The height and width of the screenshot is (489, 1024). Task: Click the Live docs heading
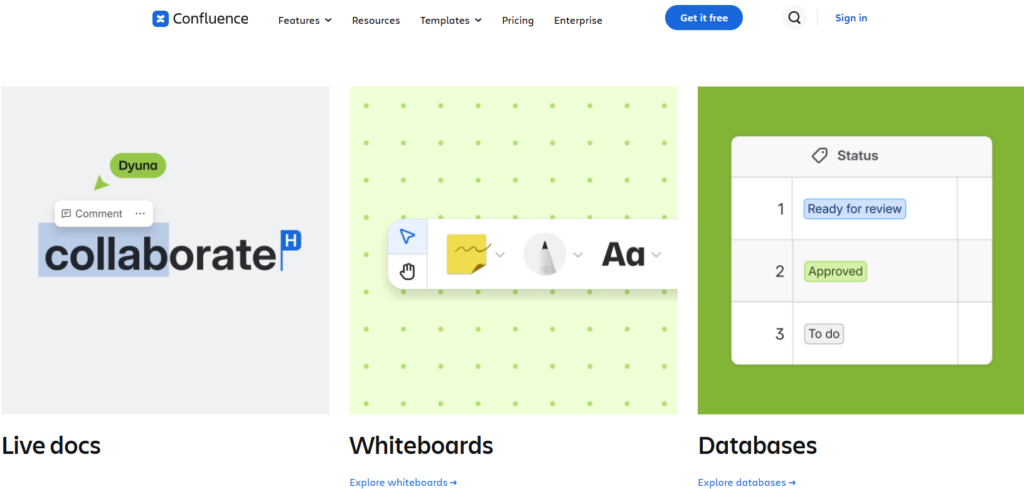coord(51,445)
